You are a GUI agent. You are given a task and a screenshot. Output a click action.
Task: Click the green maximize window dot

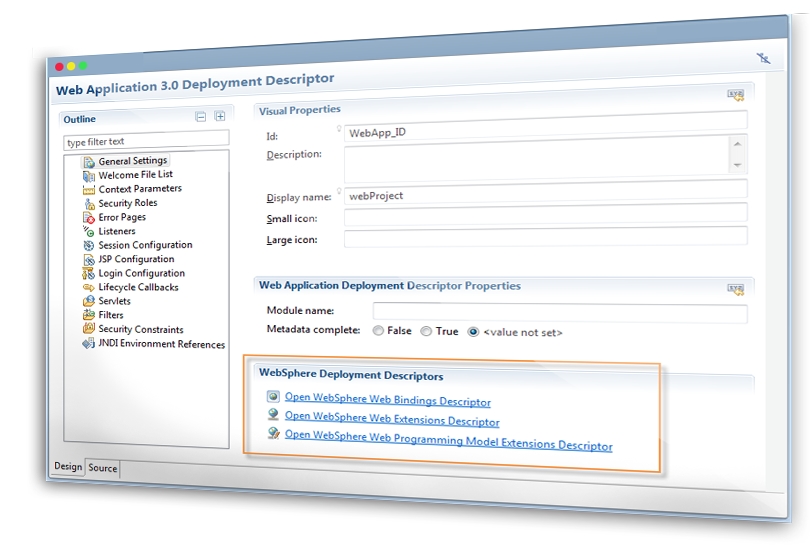pos(83,66)
